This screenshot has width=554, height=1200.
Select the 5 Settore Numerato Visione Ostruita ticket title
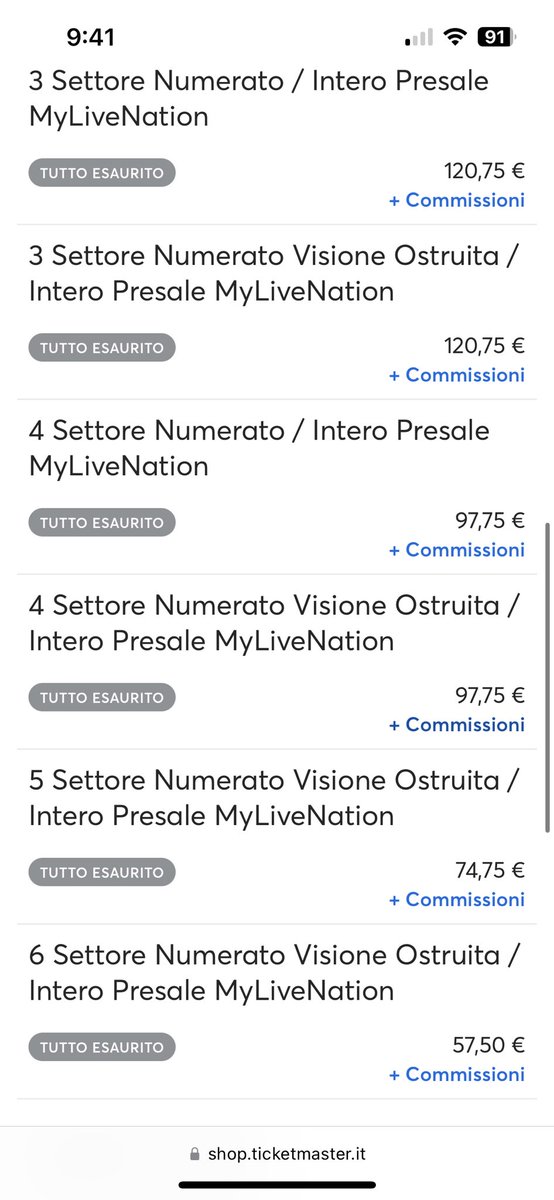[x=275, y=798]
